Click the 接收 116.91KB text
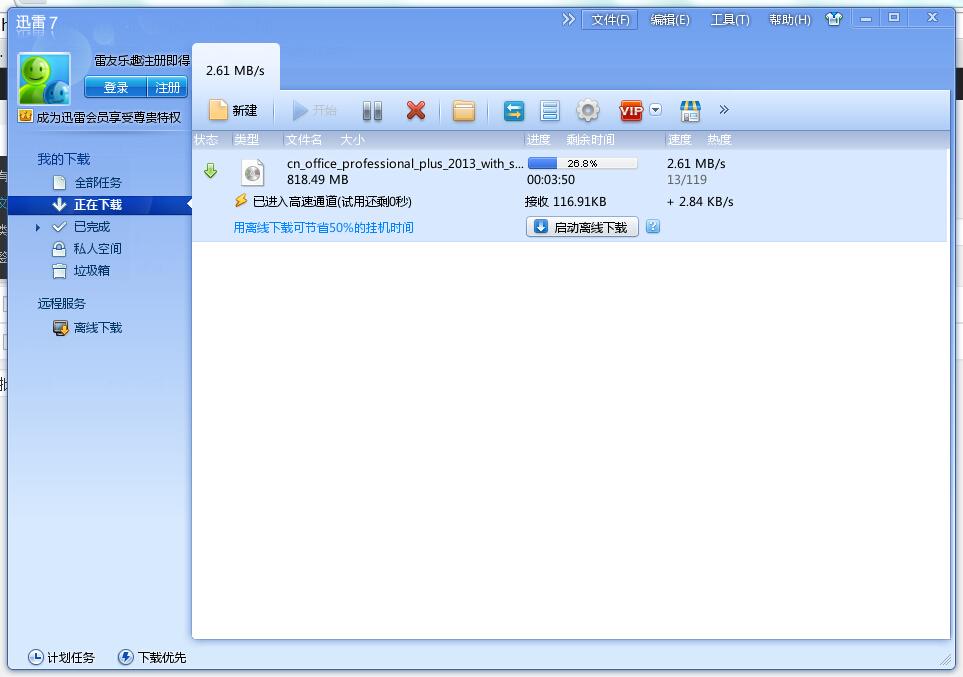The height and width of the screenshot is (677, 963). [566, 202]
